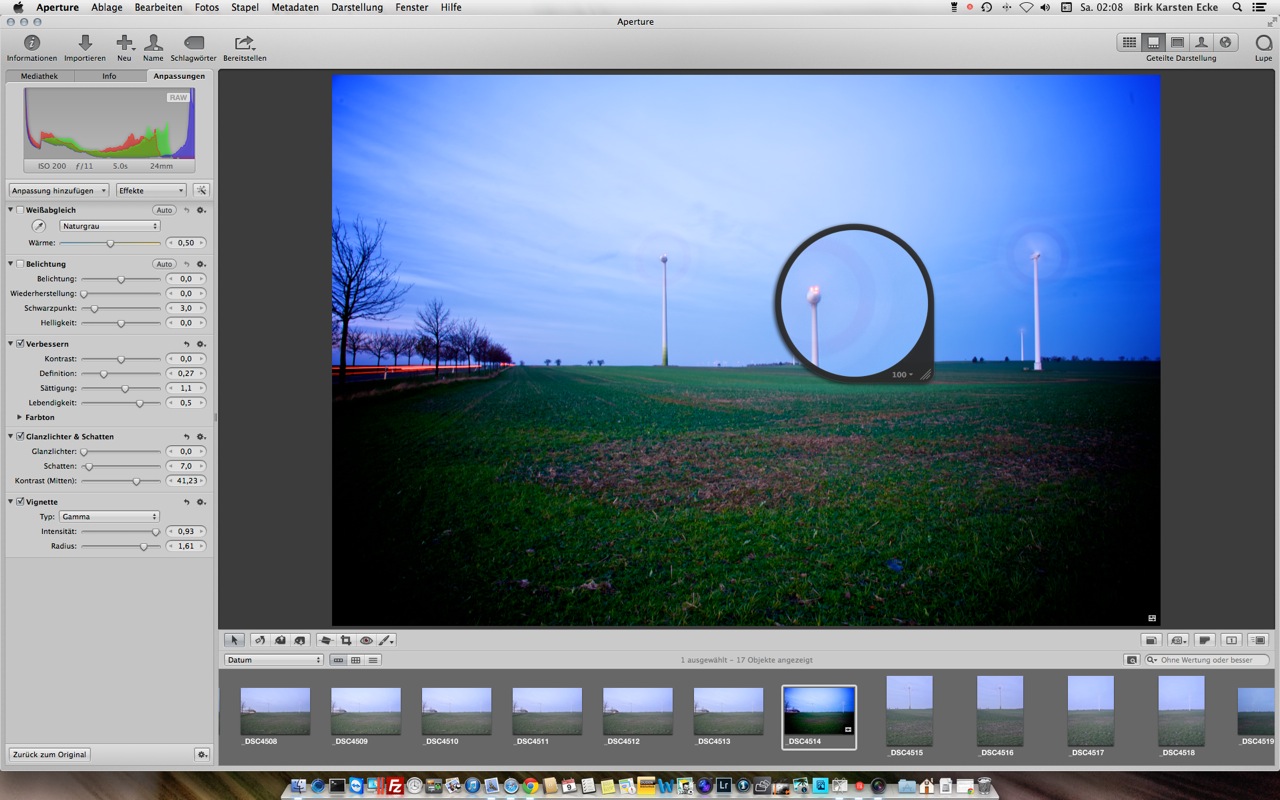Viewport: 1280px width, 800px height.
Task: Switch to browser grid view
Action: coord(1129,43)
